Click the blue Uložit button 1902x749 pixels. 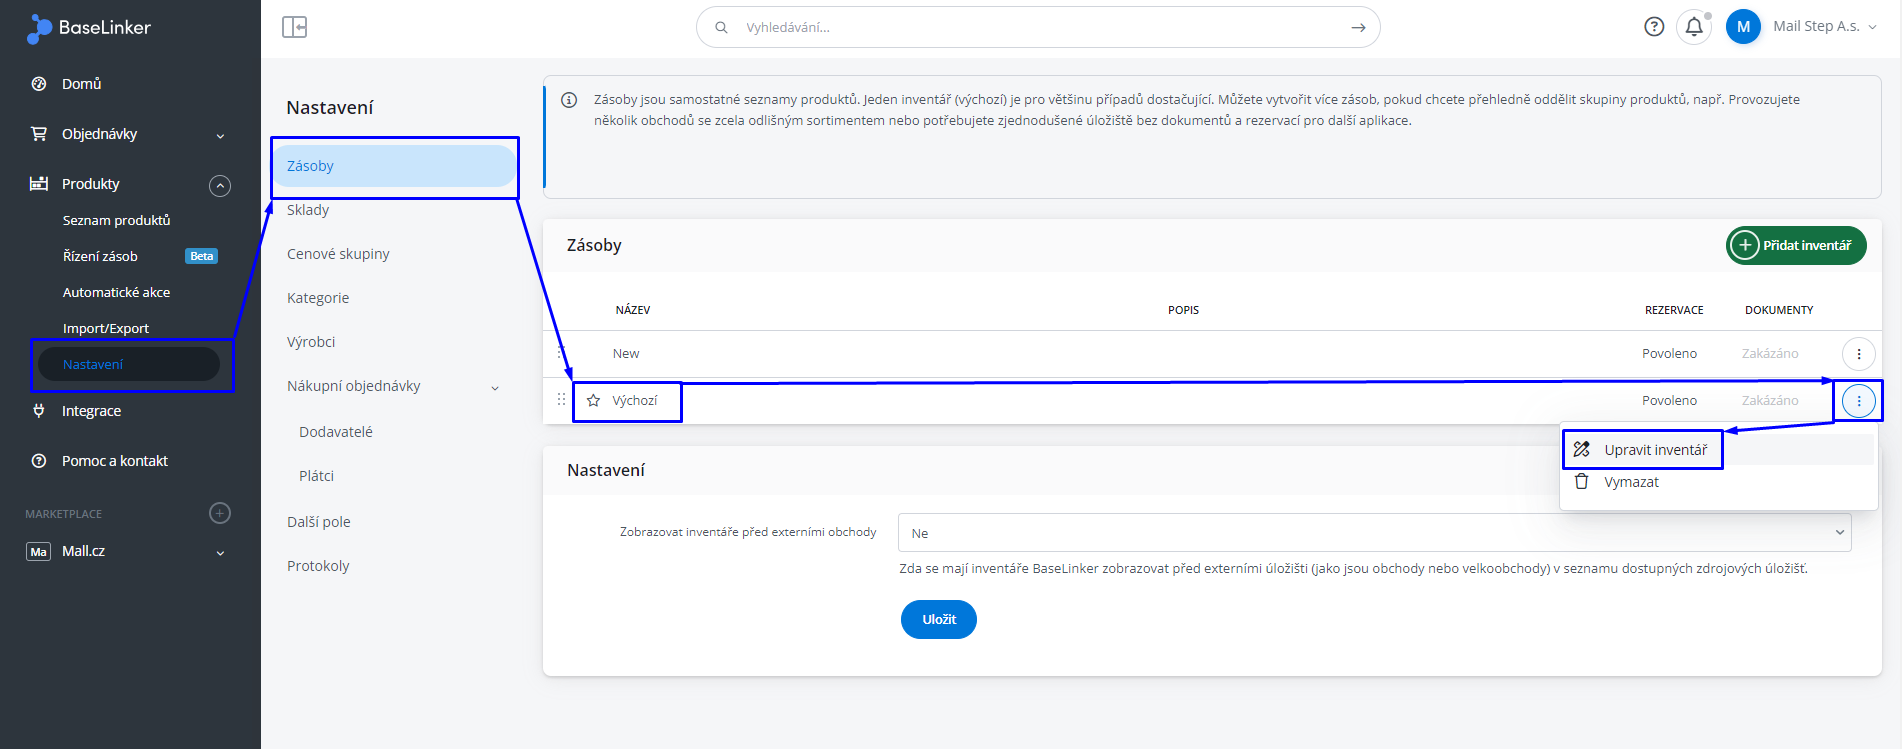(938, 619)
